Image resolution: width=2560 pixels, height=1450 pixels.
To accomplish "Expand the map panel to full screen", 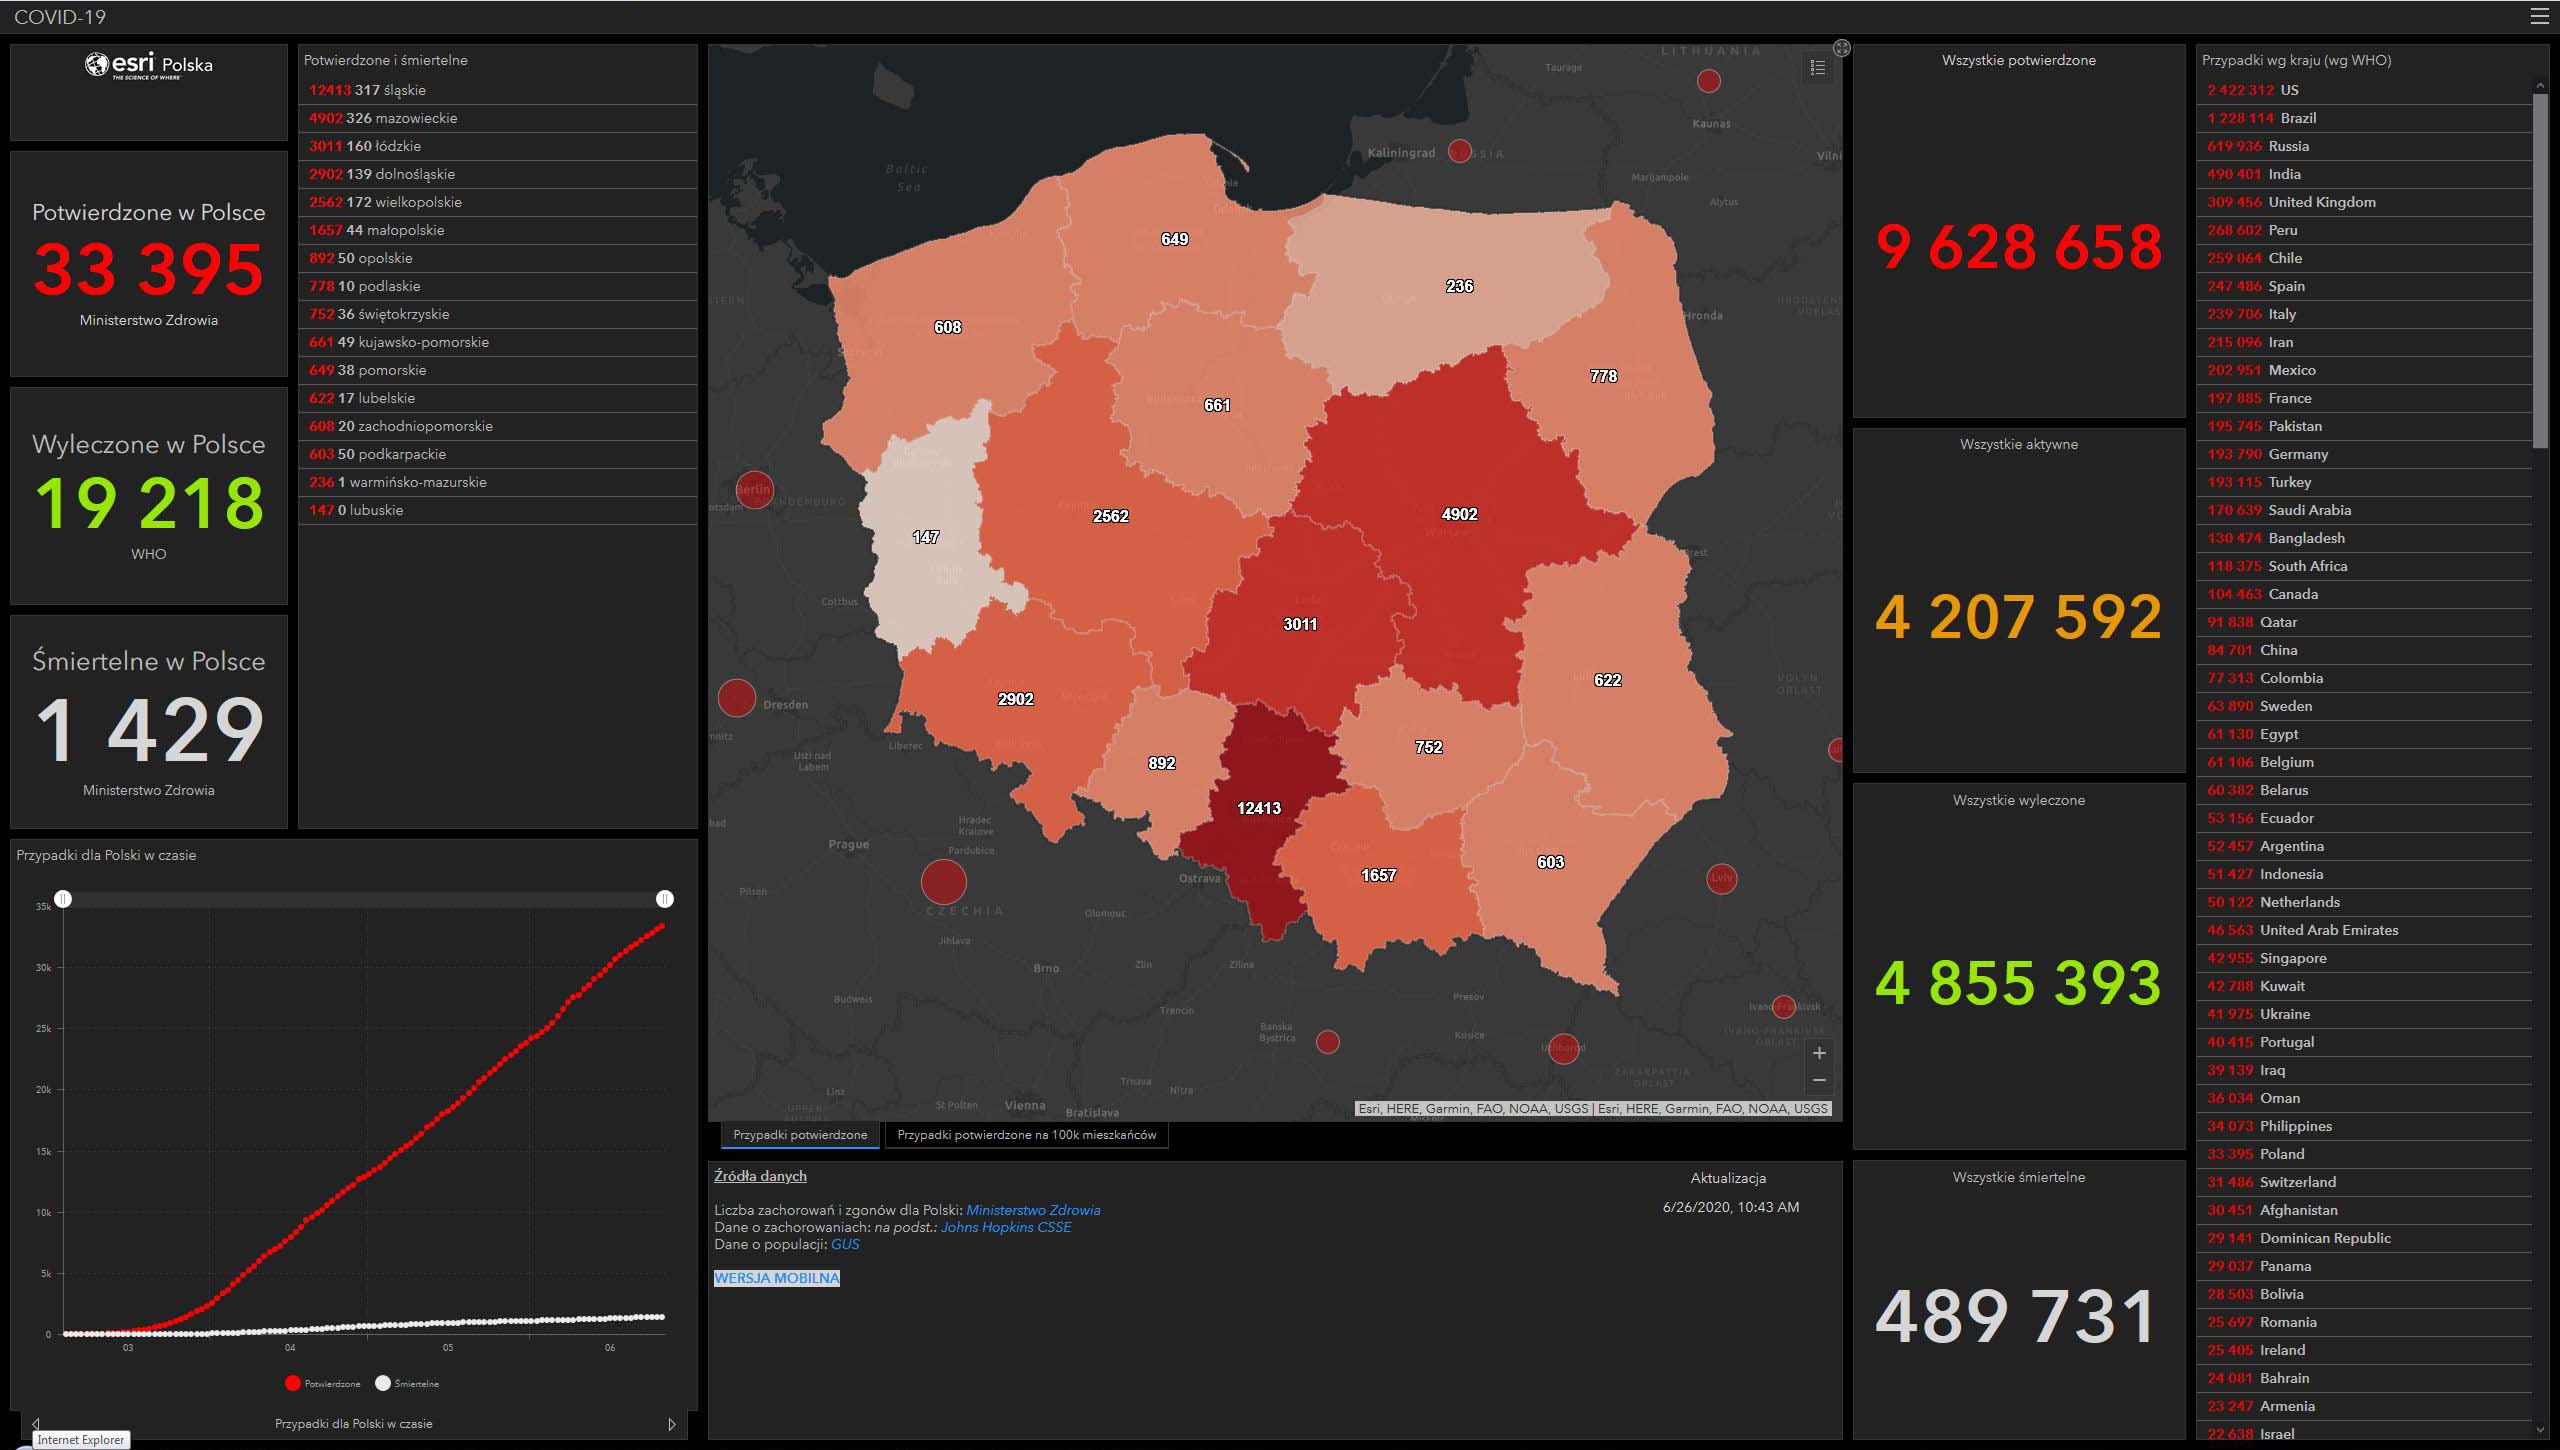I will click(1842, 48).
